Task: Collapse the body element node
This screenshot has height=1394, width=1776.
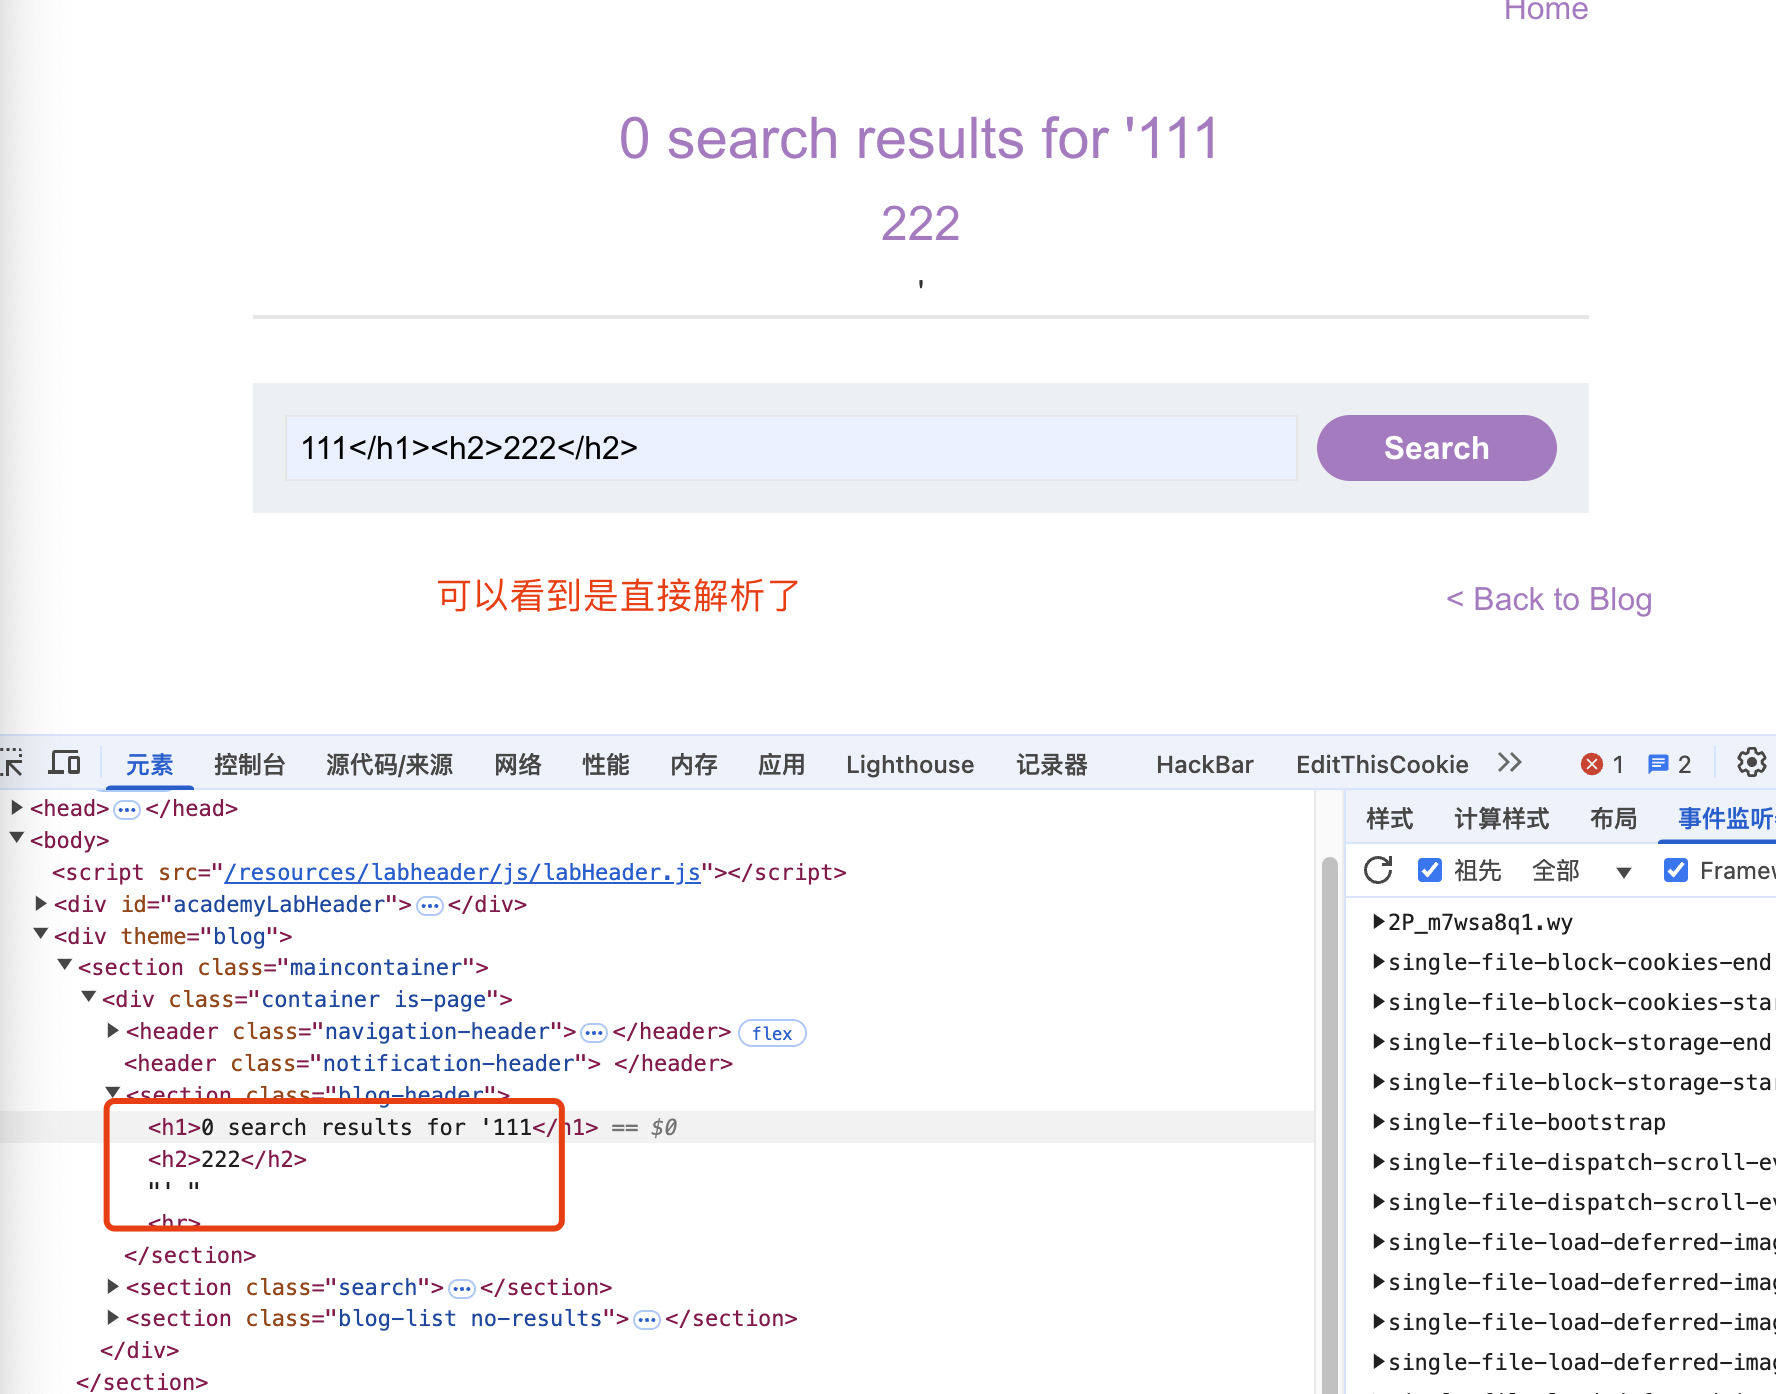Action: tap(17, 839)
